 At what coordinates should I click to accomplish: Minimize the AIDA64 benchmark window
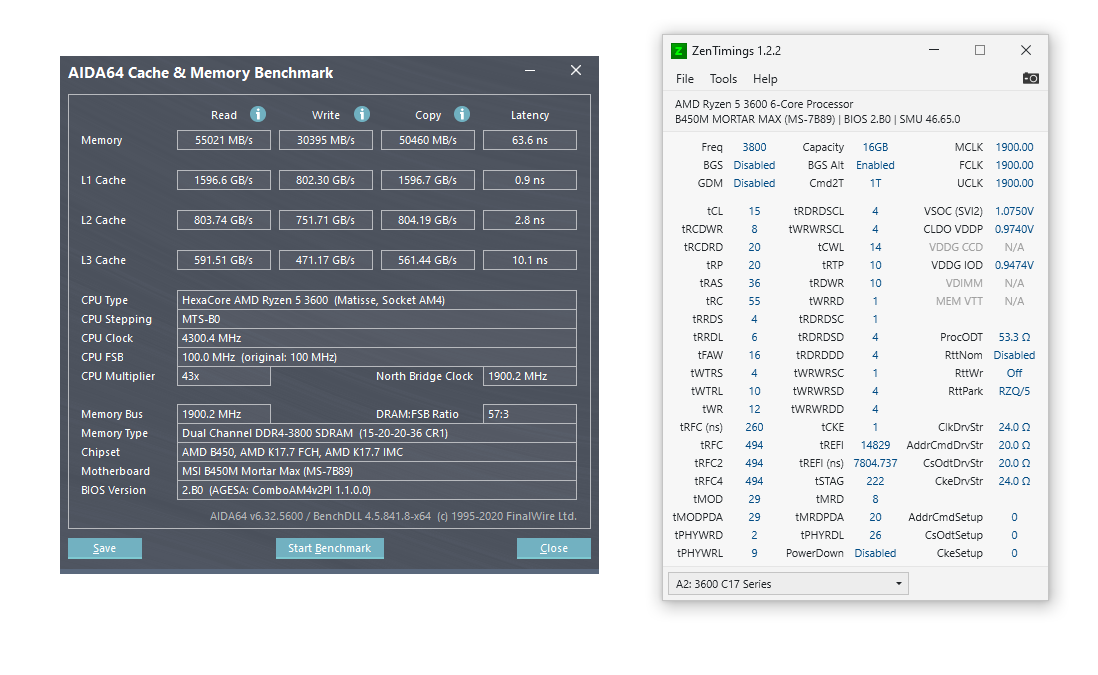coord(530,70)
